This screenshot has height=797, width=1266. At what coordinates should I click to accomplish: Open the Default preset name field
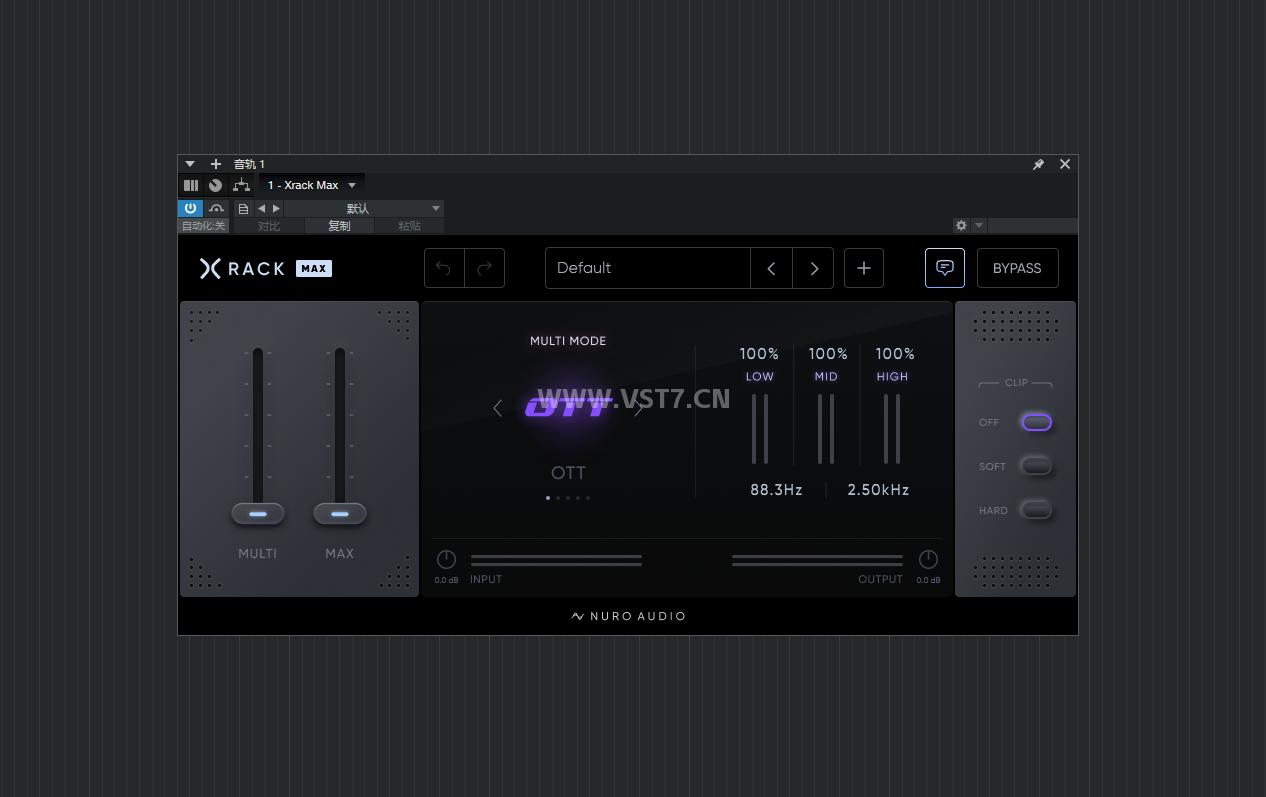click(648, 268)
